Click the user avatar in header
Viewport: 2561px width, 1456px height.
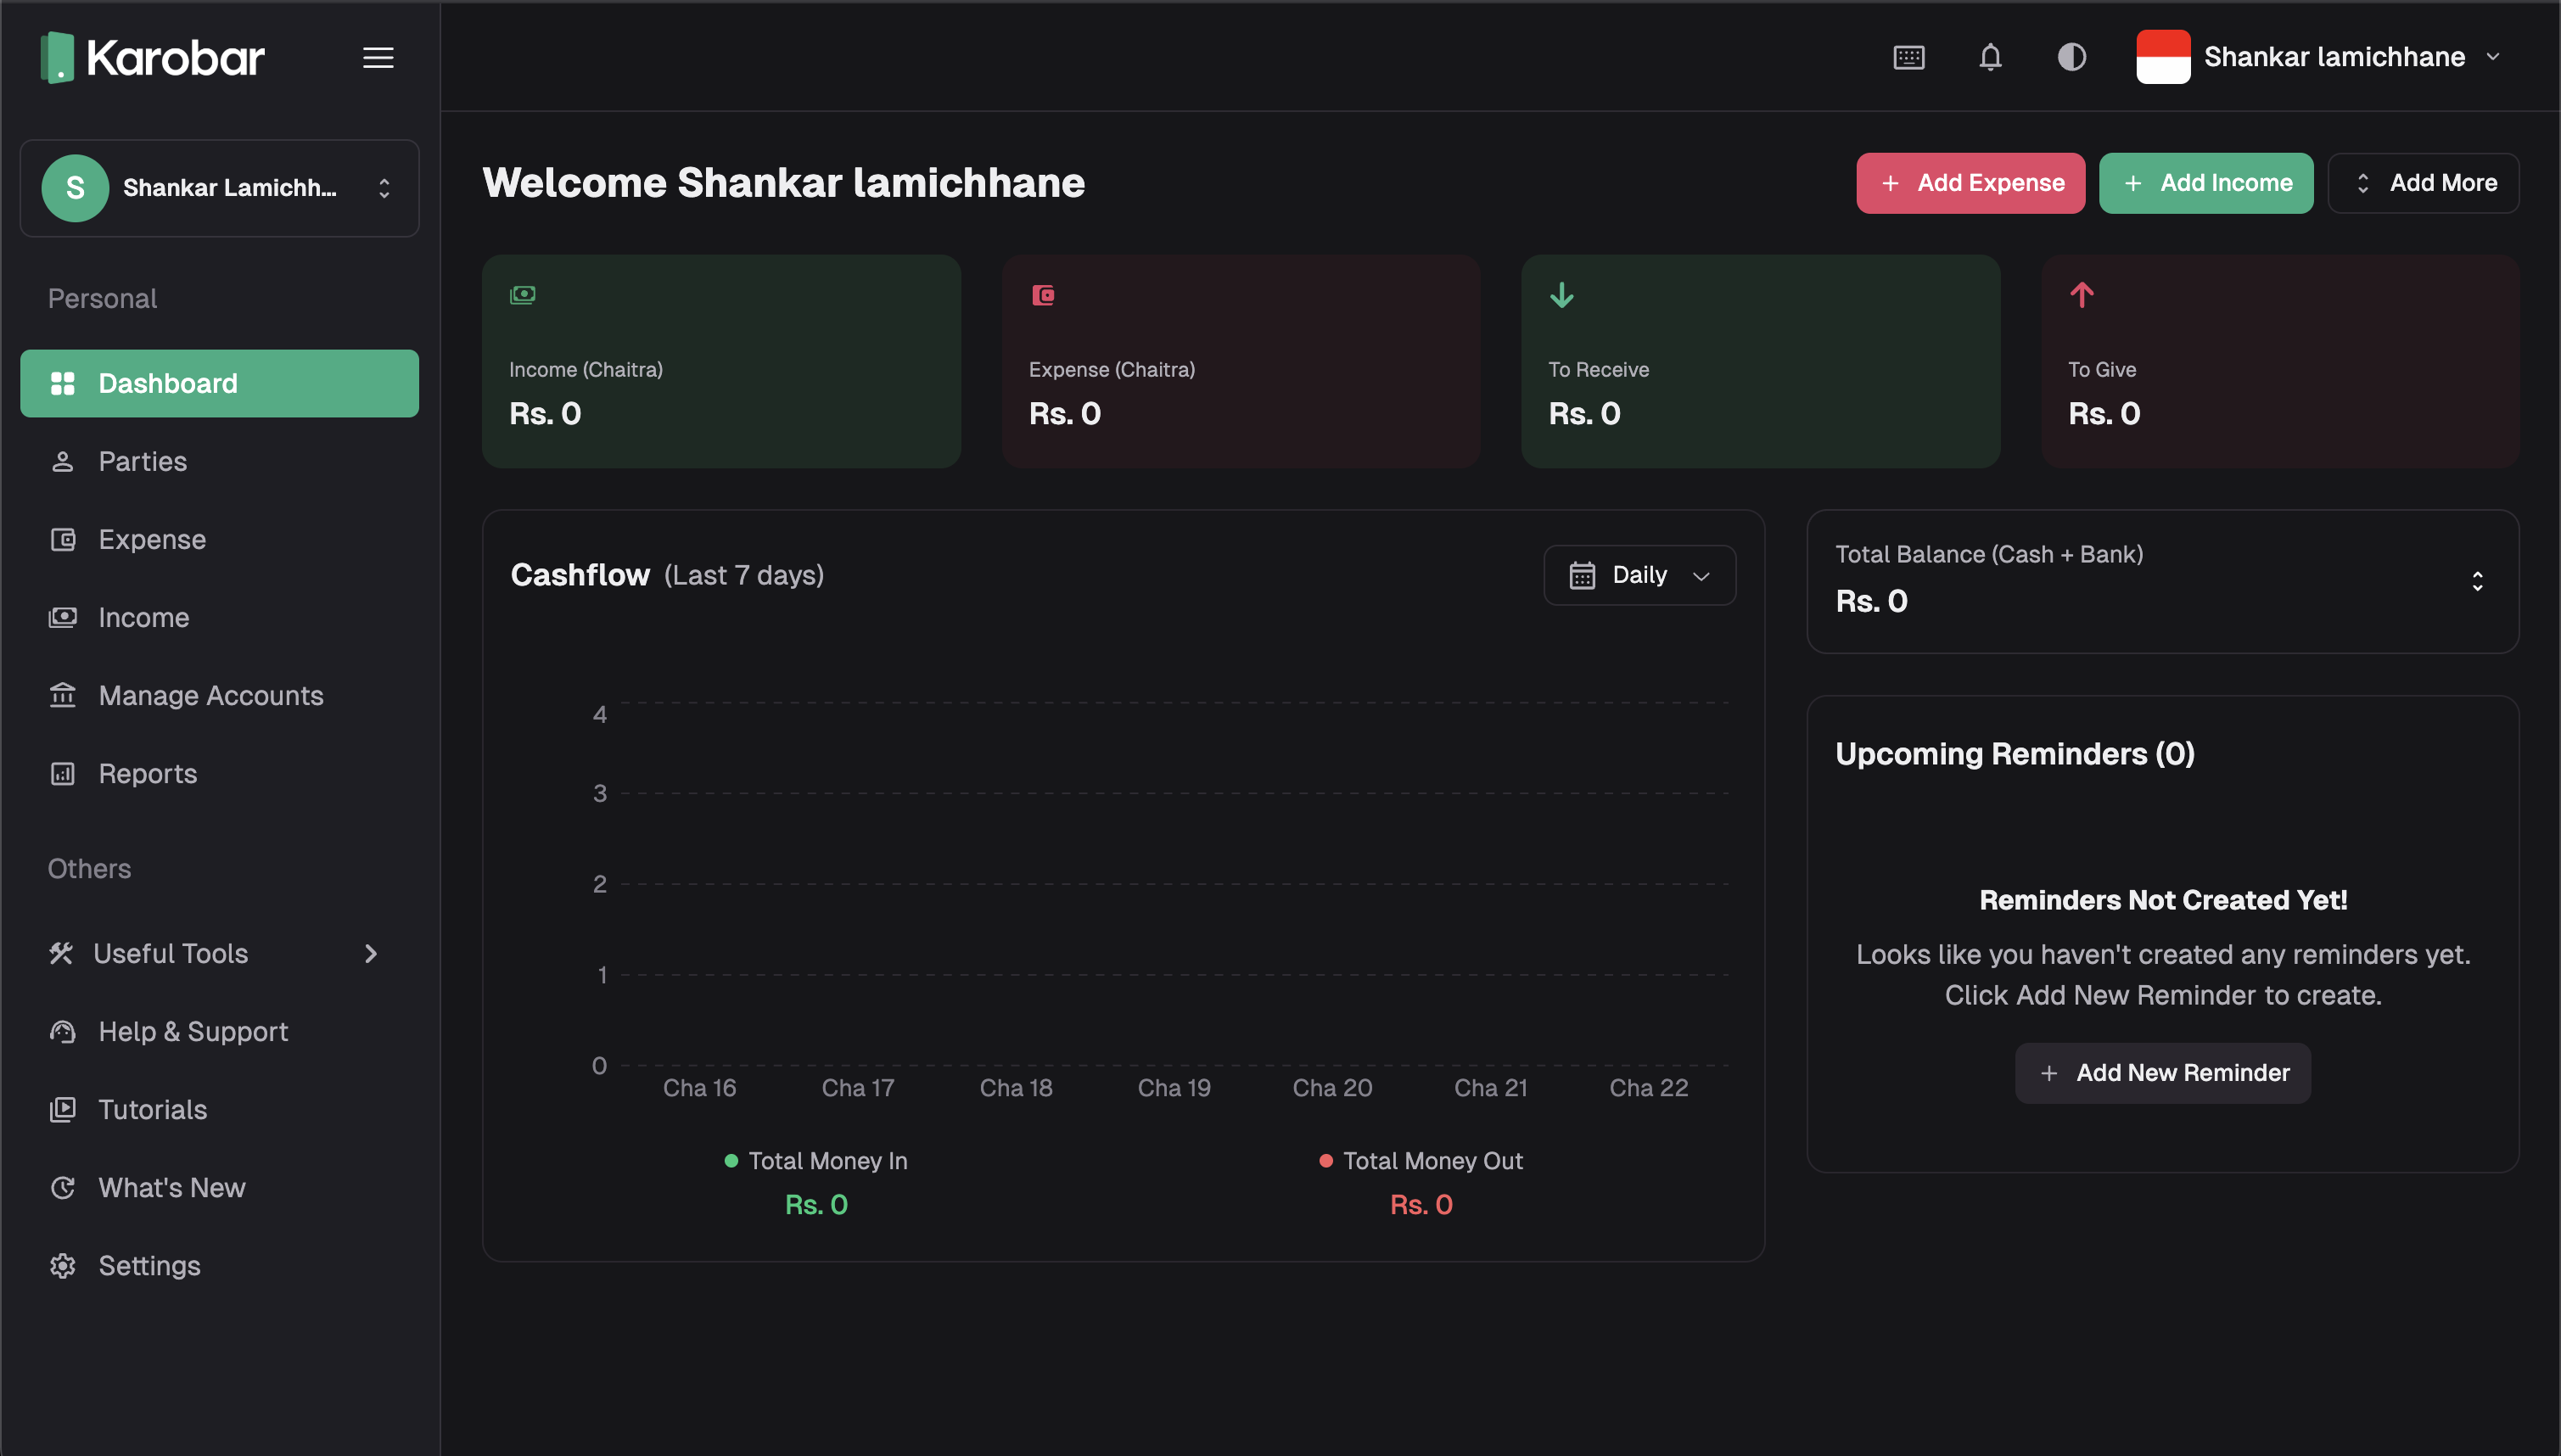tap(2163, 57)
